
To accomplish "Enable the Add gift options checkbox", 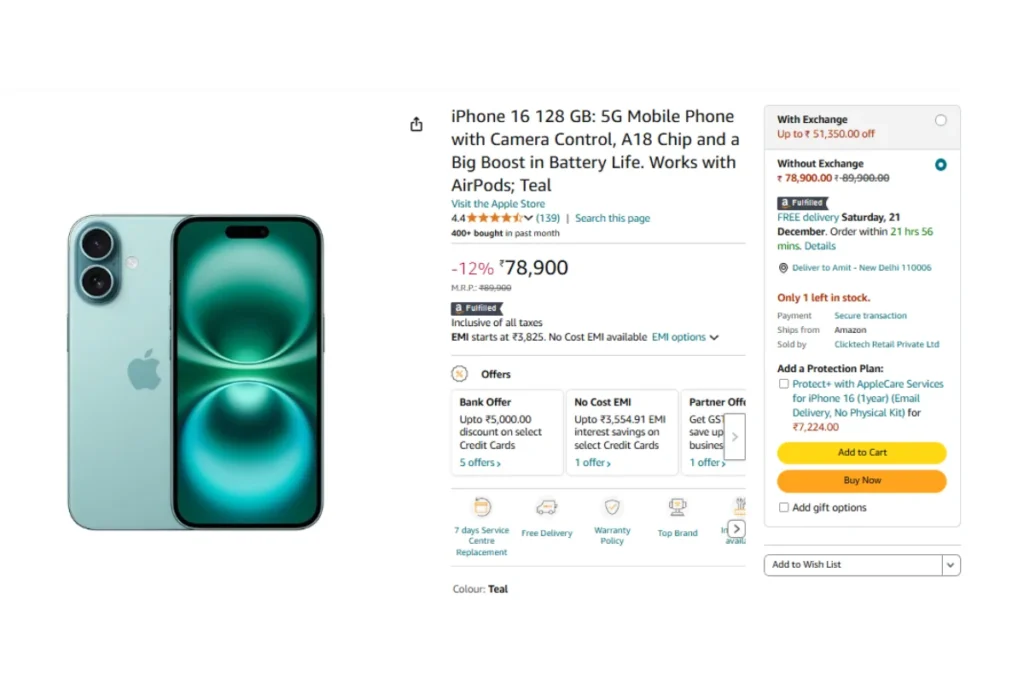I will [x=784, y=507].
